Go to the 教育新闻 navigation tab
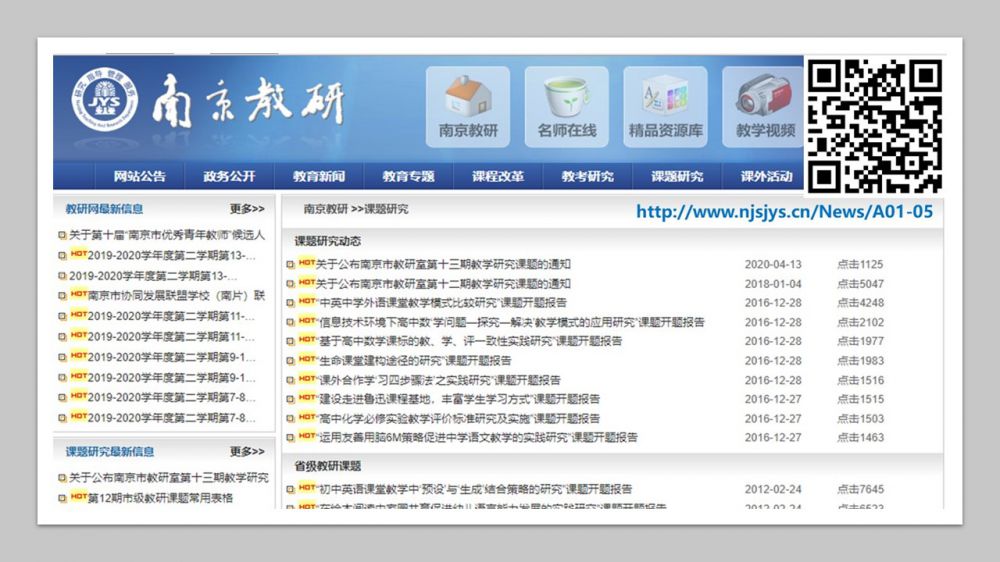This screenshot has width=1000, height=562. click(x=319, y=177)
